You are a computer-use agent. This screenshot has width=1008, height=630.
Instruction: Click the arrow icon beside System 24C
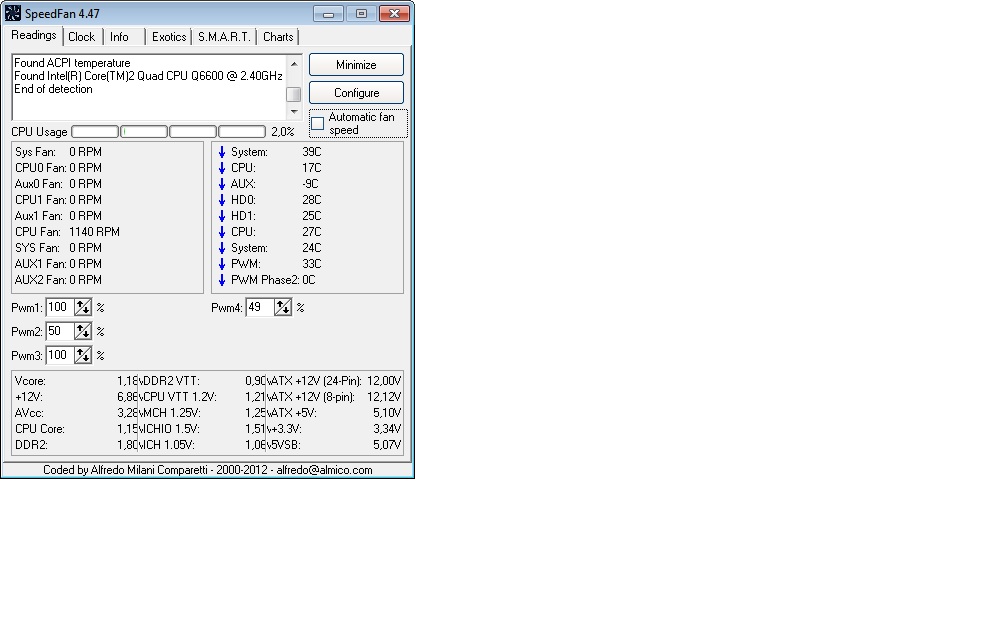click(222, 248)
